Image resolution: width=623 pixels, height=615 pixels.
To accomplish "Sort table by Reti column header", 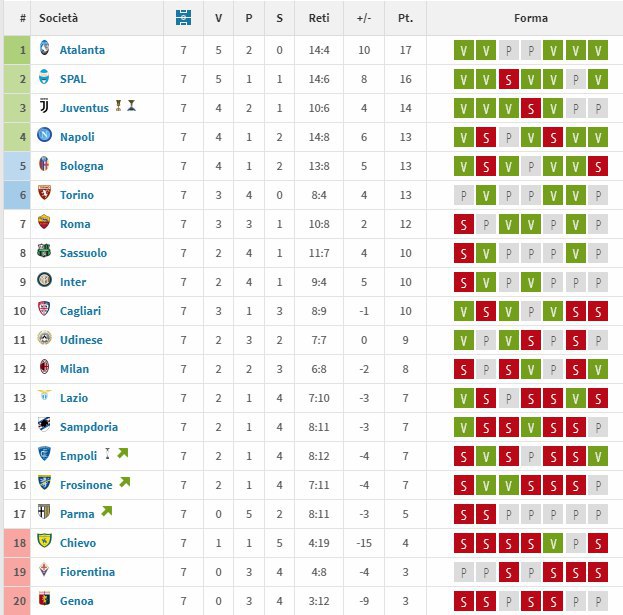I will coord(319,18).
